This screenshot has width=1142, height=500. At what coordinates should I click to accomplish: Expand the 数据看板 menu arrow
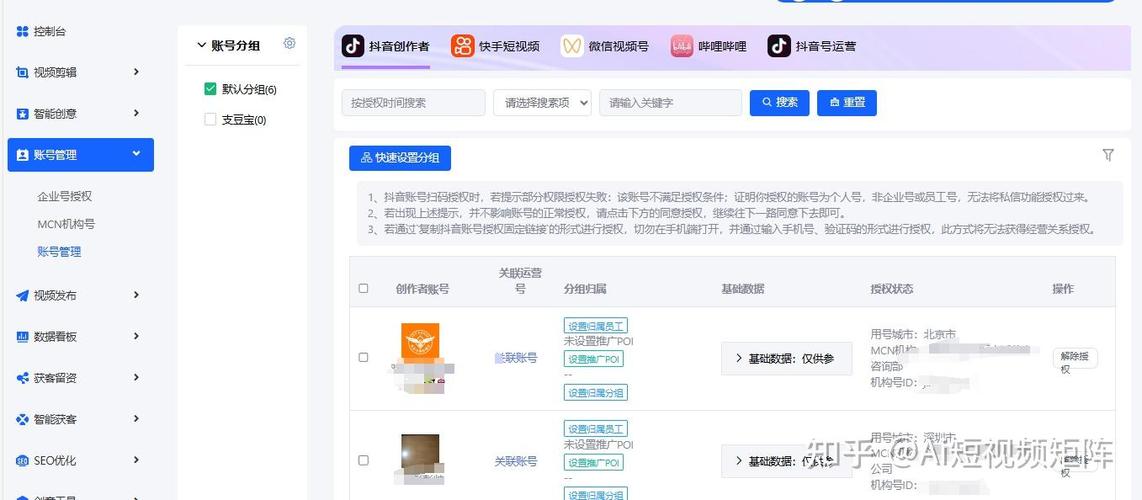click(136, 336)
